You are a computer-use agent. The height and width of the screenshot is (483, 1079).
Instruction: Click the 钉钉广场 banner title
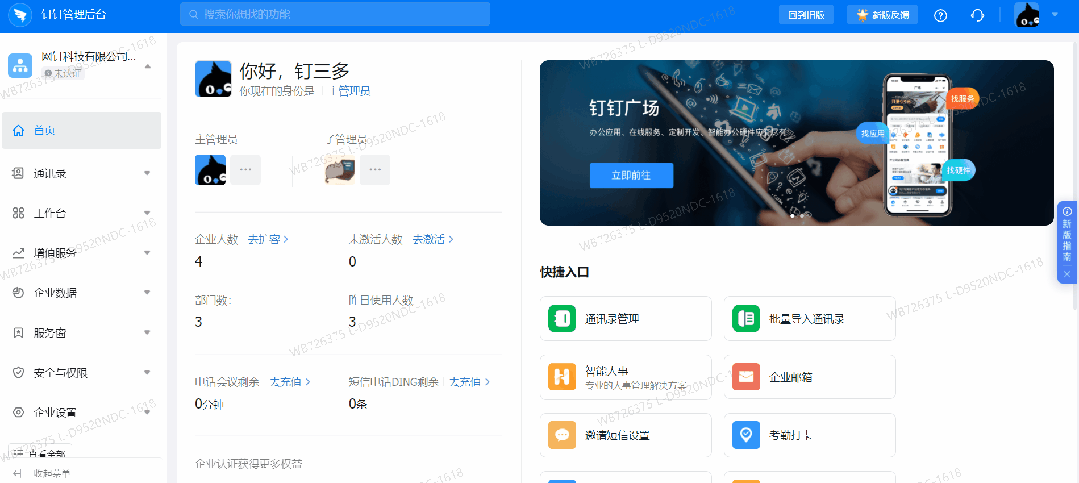[x=624, y=109]
